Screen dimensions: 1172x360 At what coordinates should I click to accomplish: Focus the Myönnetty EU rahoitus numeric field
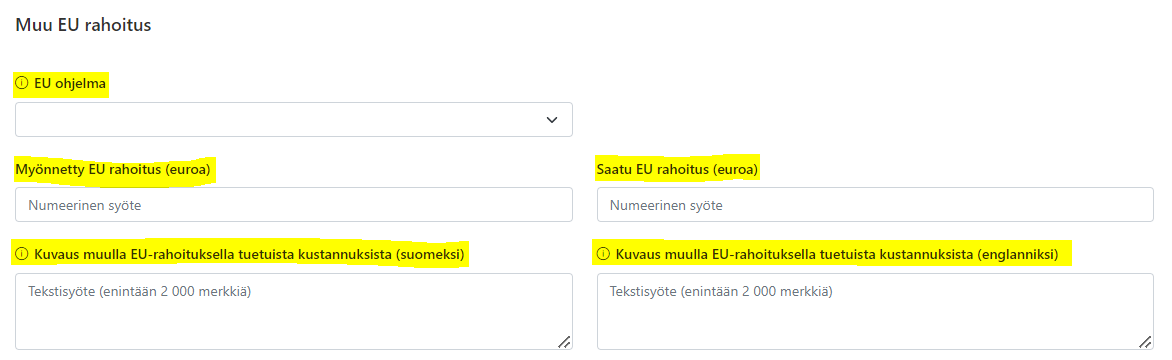coord(294,205)
